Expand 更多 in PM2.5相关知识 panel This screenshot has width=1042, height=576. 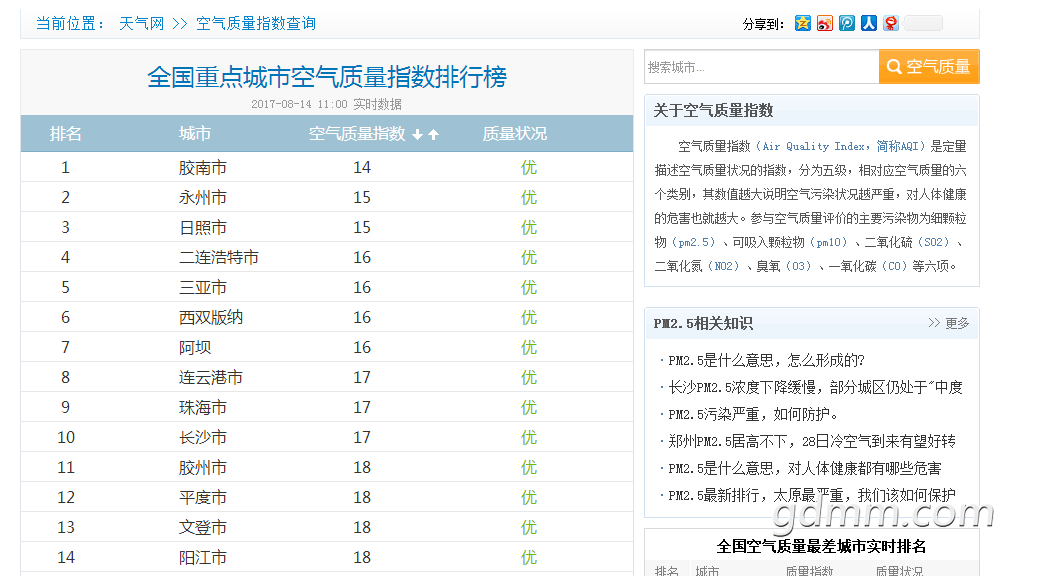pyautogui.click(x=949, y=323)
